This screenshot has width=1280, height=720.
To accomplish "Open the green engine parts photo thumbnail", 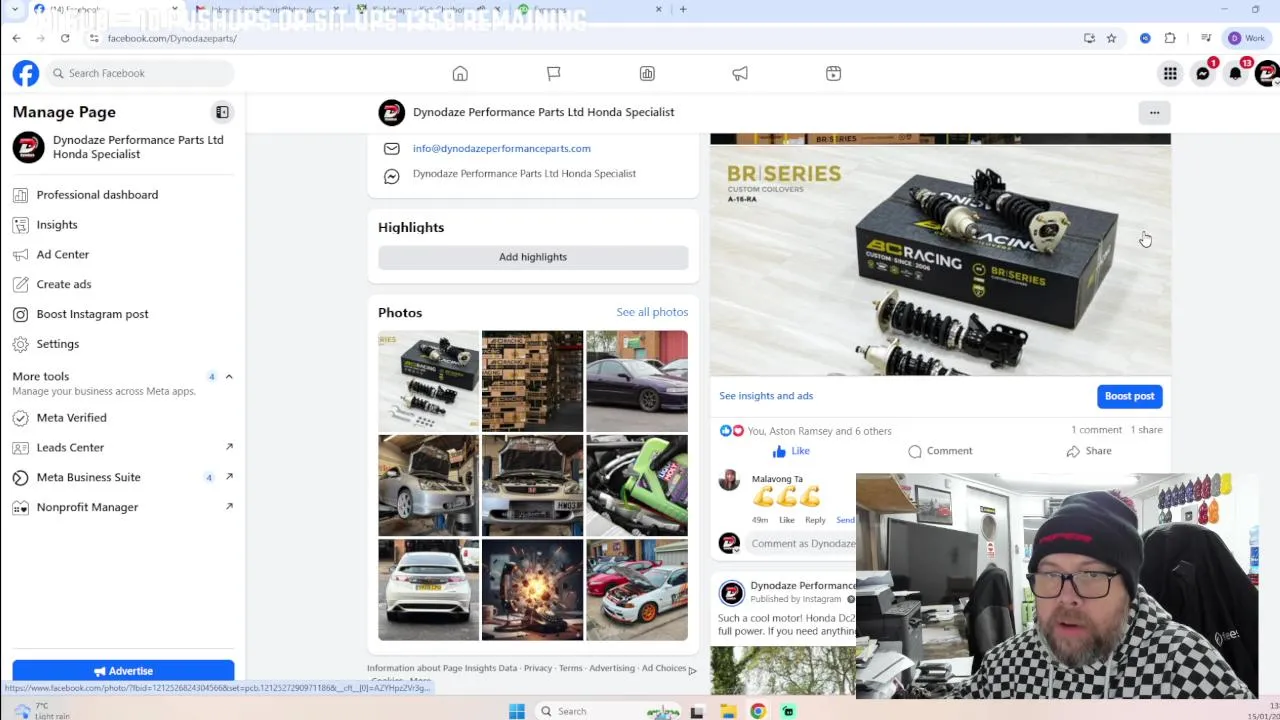I will tap(637, 485).
